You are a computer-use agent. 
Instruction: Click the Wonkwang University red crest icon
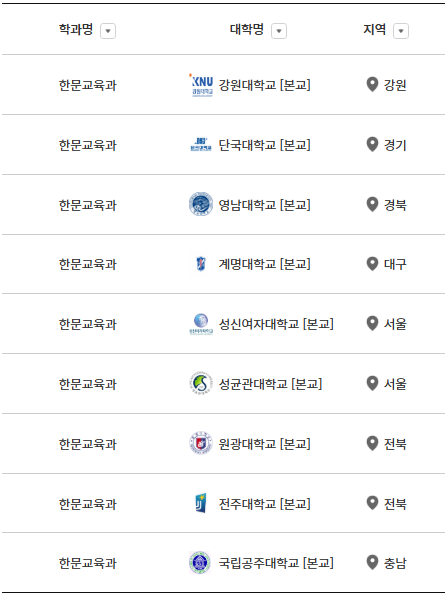click(x=201, y=443)
